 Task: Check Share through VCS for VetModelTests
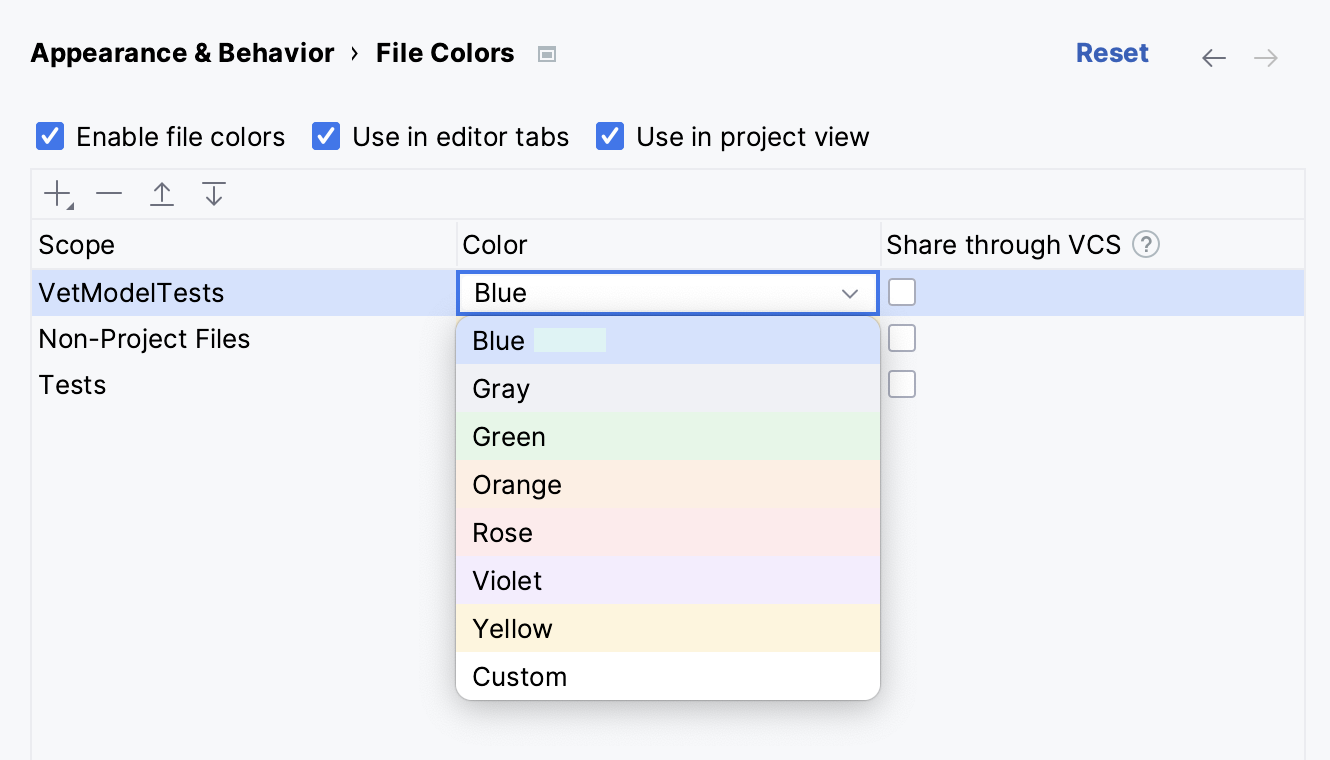point(902,292)
